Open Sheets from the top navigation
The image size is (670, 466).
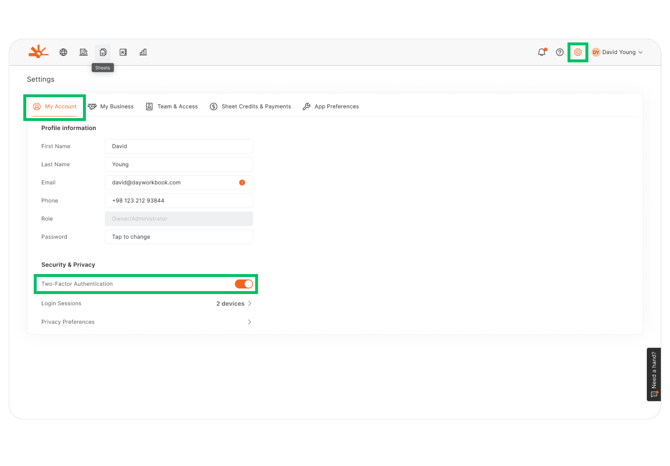pos(103,52)
